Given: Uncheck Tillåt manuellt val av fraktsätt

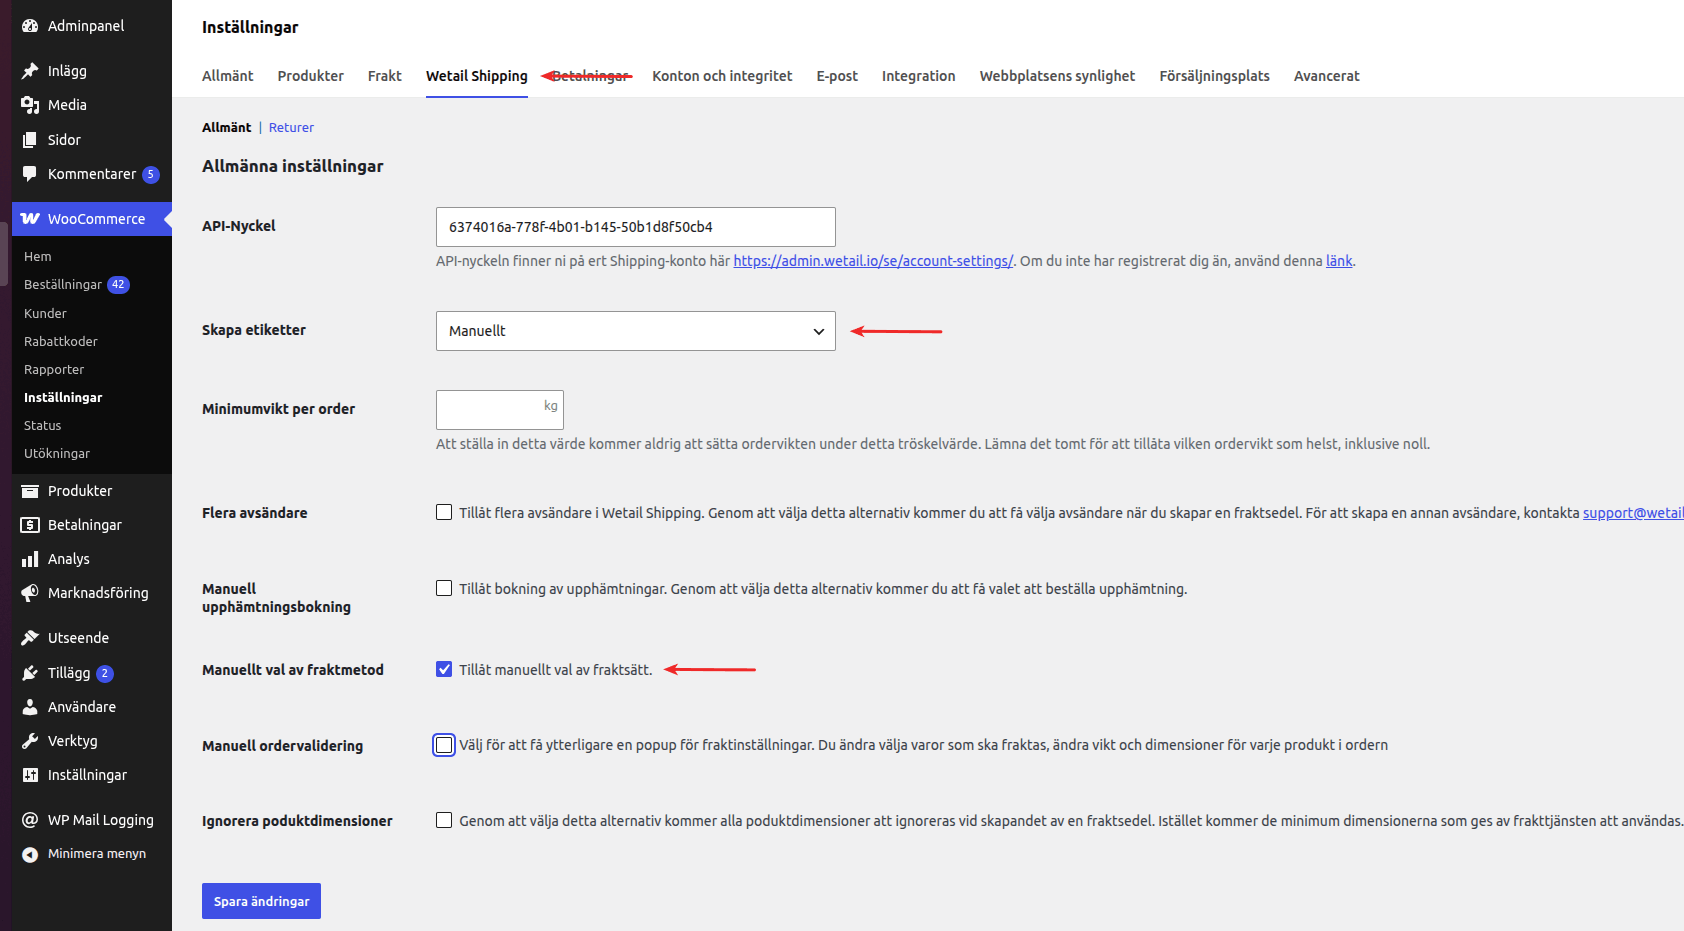Looking at the screenshot, I should pos(444,669).
